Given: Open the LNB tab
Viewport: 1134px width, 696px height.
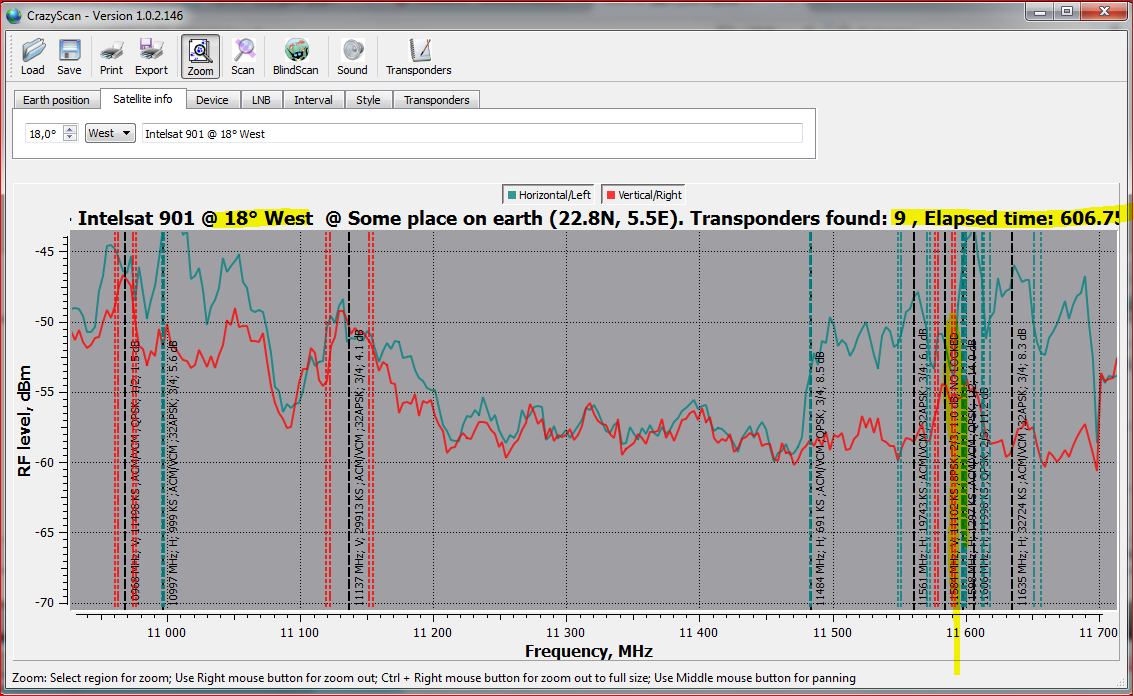Looking at the screenshot, I should coord(261,100).
